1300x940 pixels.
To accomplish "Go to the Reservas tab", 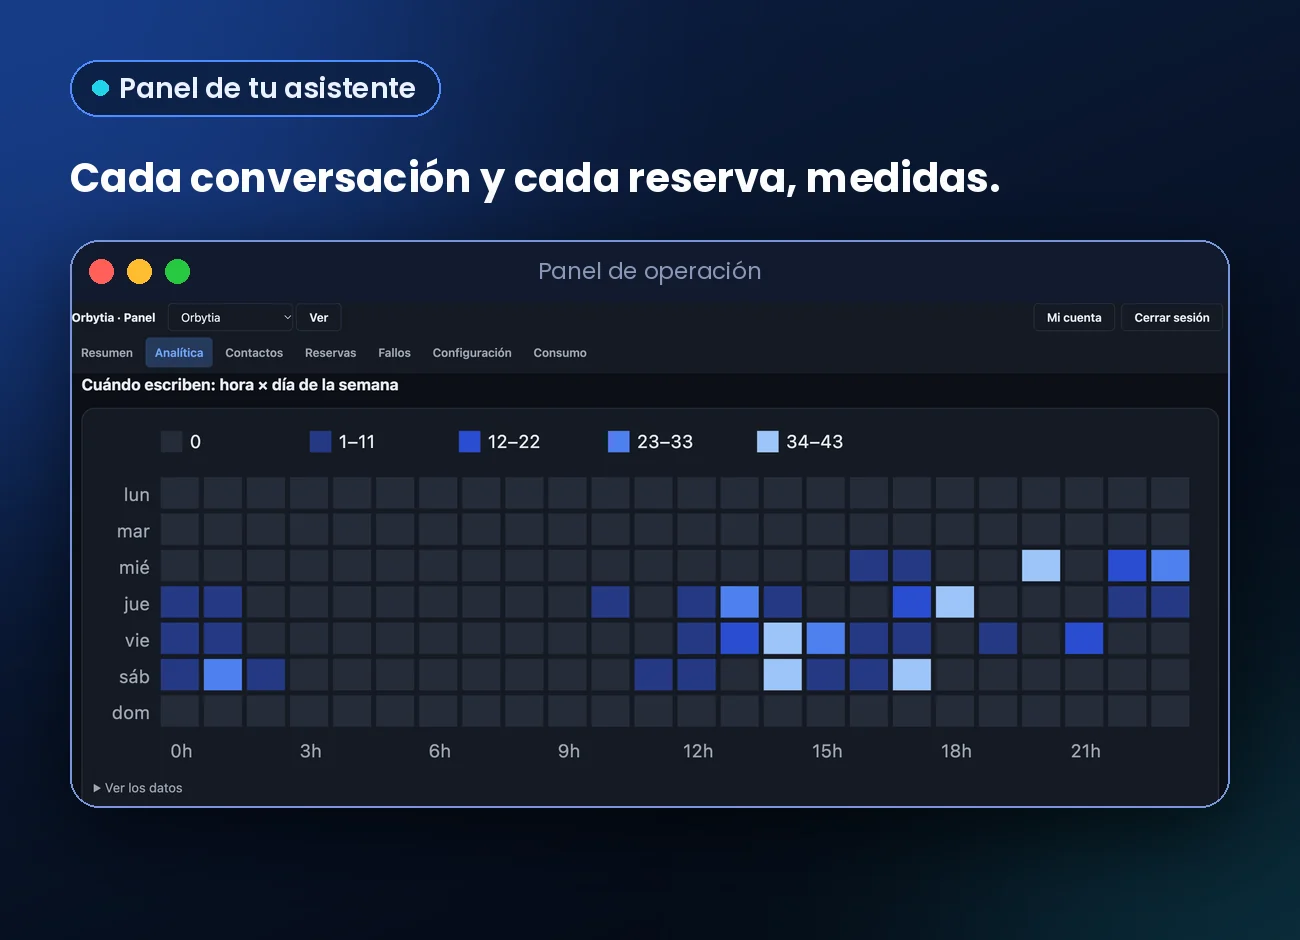I will (330, 353).
